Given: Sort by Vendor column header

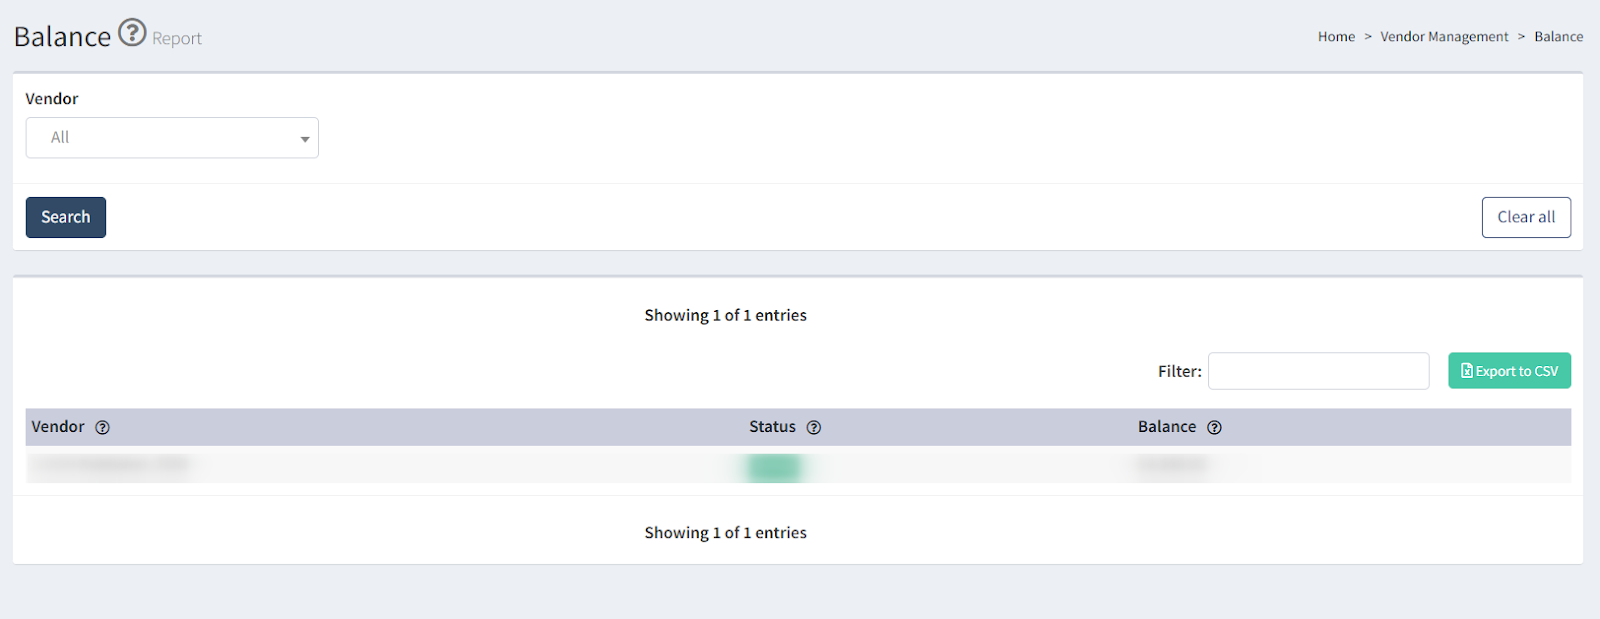Looking at the screenshot, I should pos(58,427).
